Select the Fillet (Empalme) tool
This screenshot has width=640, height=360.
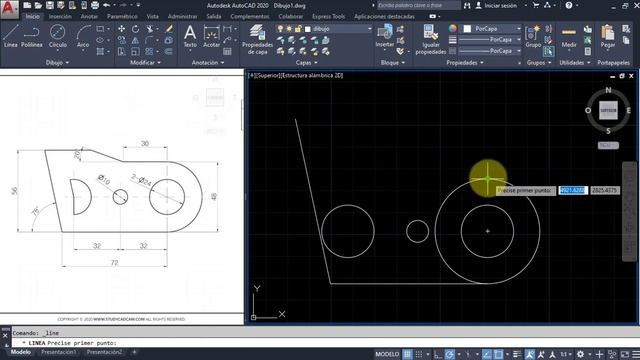tap(149, 40)
